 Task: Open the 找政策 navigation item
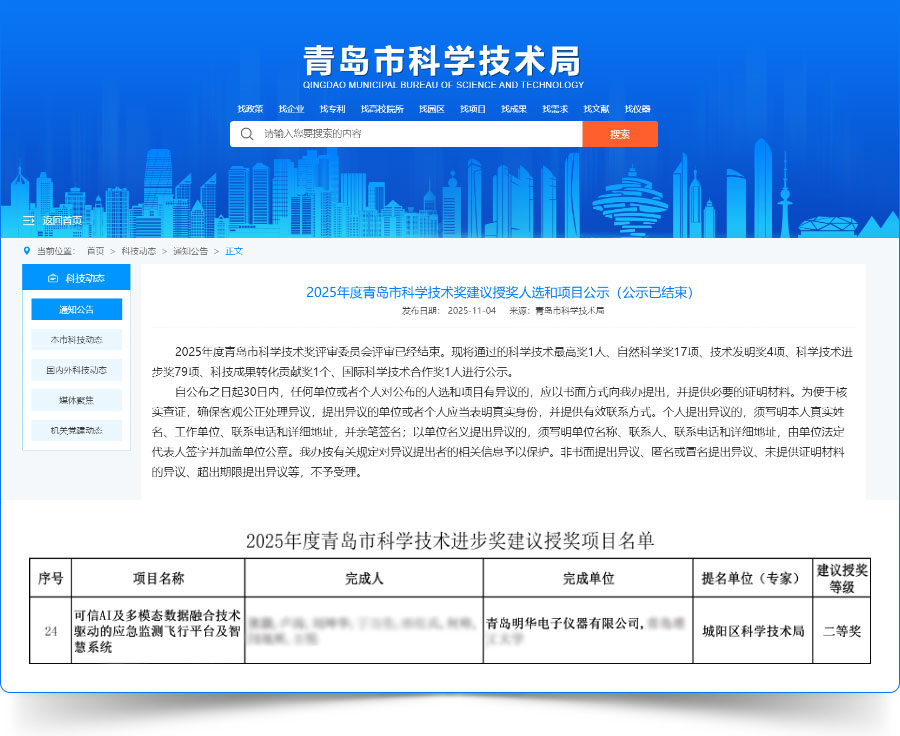(x=250, y=109)
